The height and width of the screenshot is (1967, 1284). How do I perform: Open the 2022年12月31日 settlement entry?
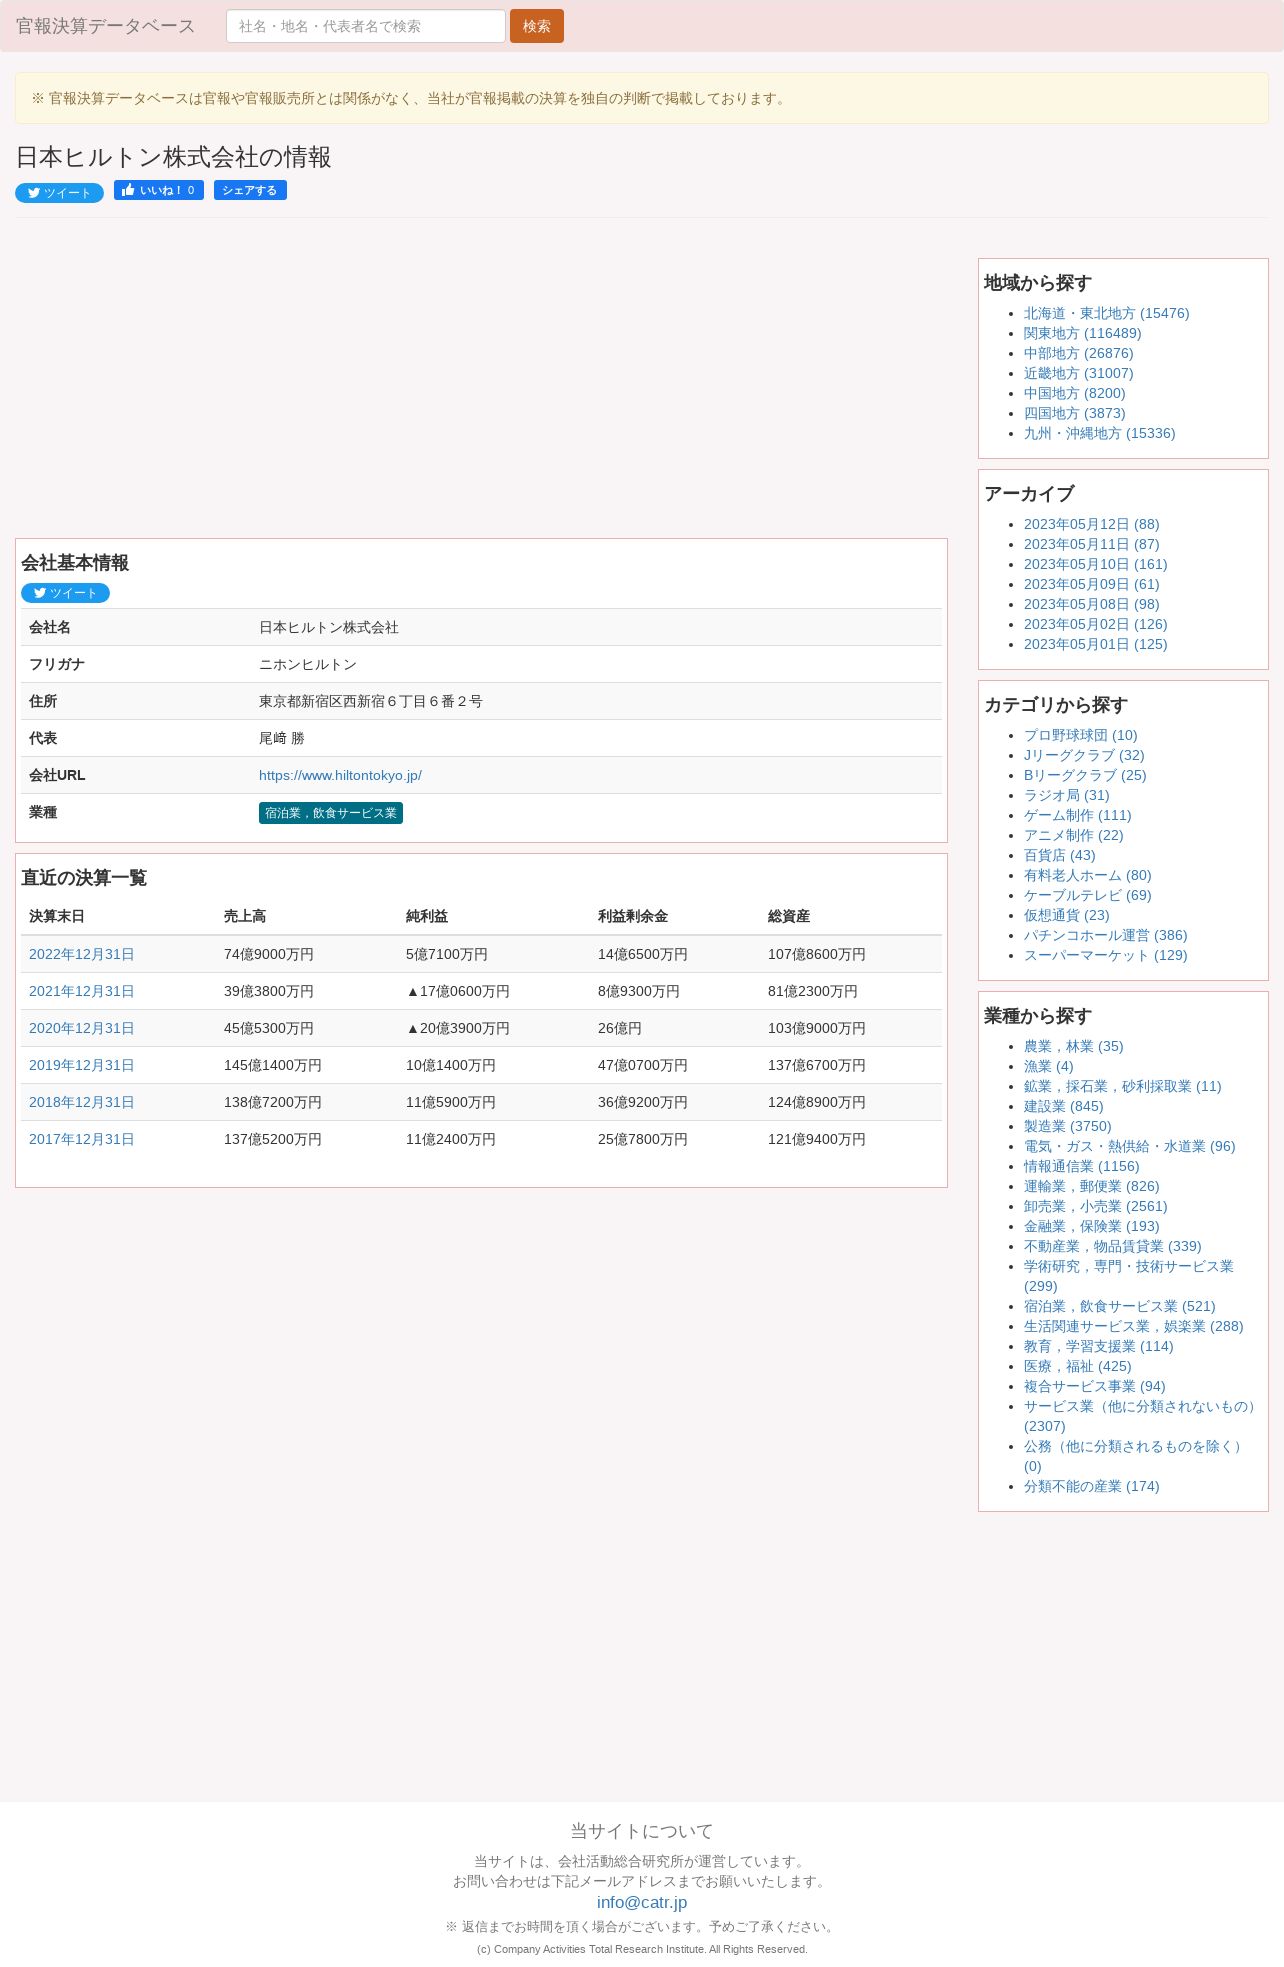coord(82,954)
